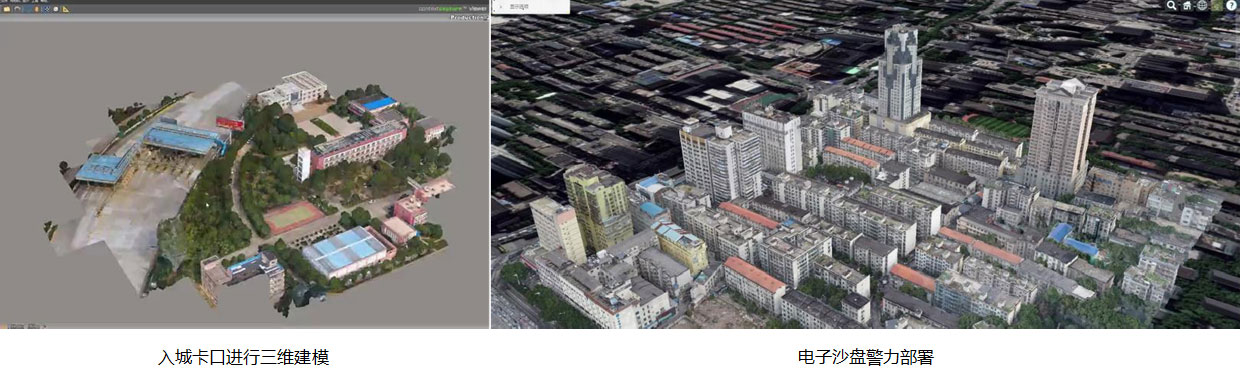Click the white circle toolbar icon
The width and height of the screenshot is (1240, 377).
pos(56,9)
